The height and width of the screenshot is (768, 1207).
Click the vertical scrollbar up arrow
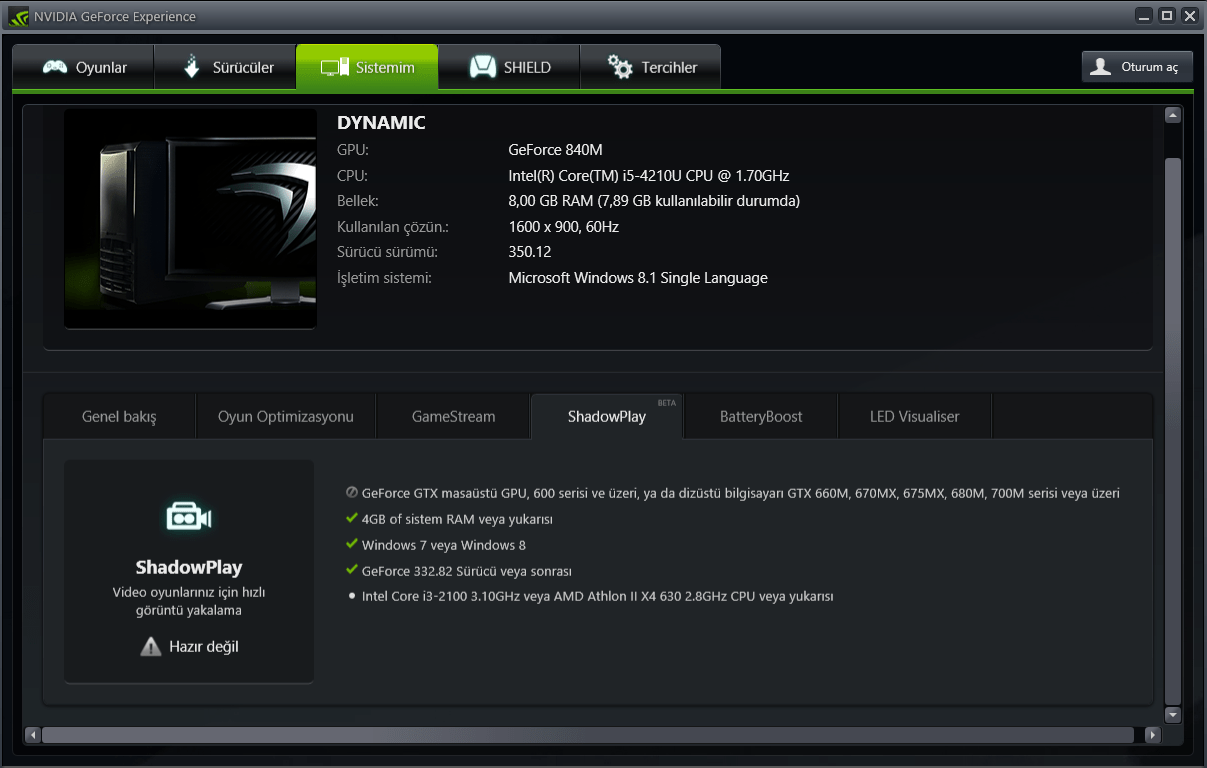[1173, 115]
